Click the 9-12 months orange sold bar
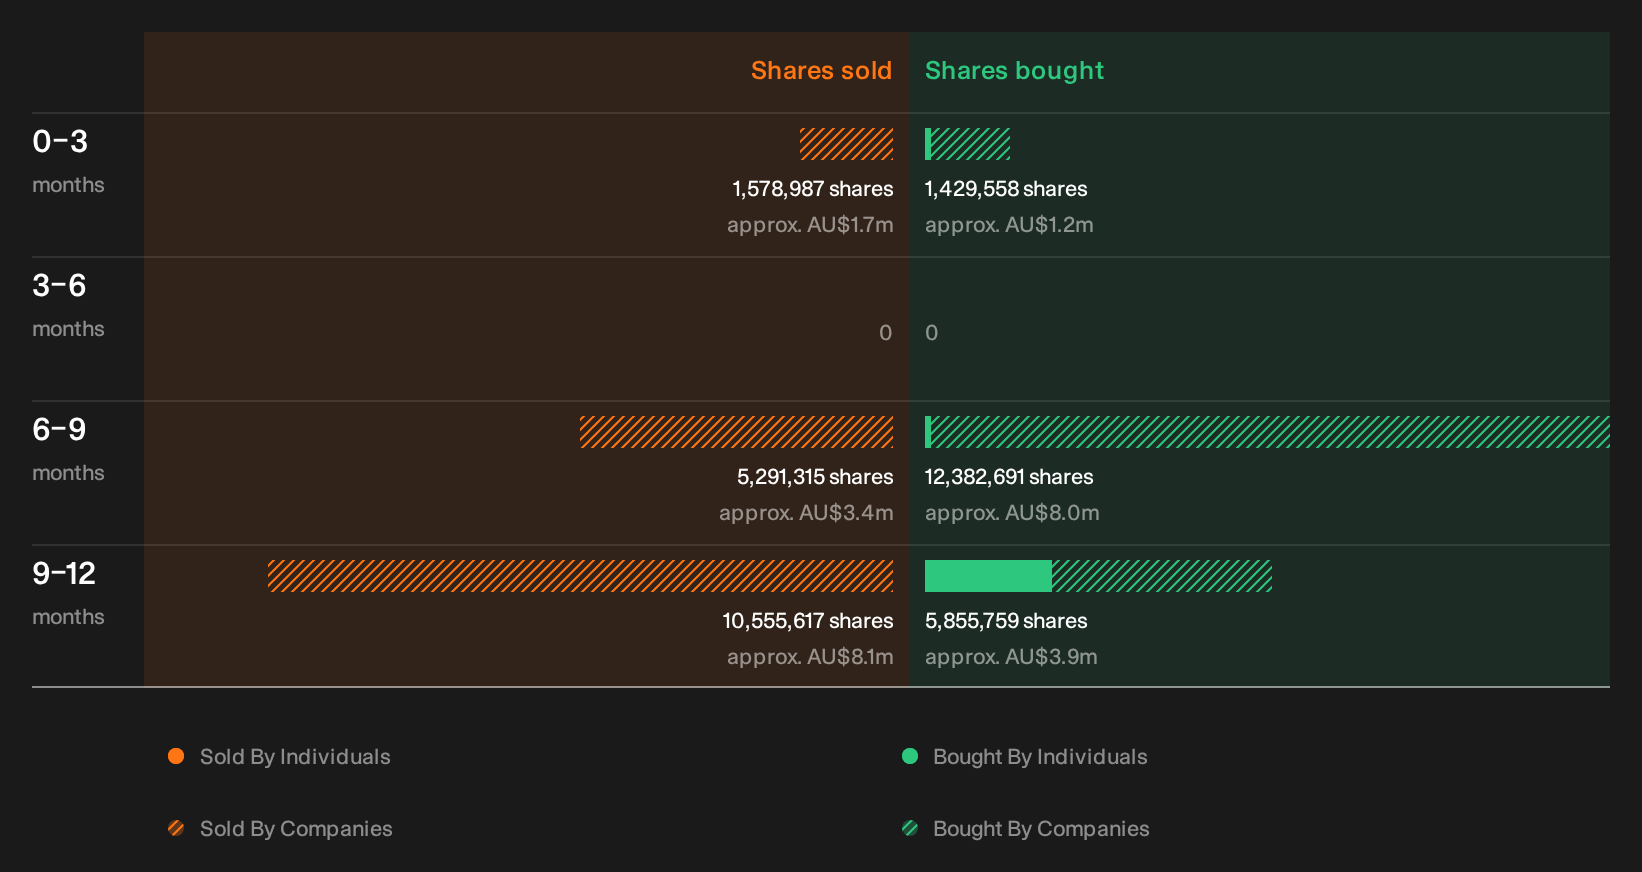 tap(580, 576)
